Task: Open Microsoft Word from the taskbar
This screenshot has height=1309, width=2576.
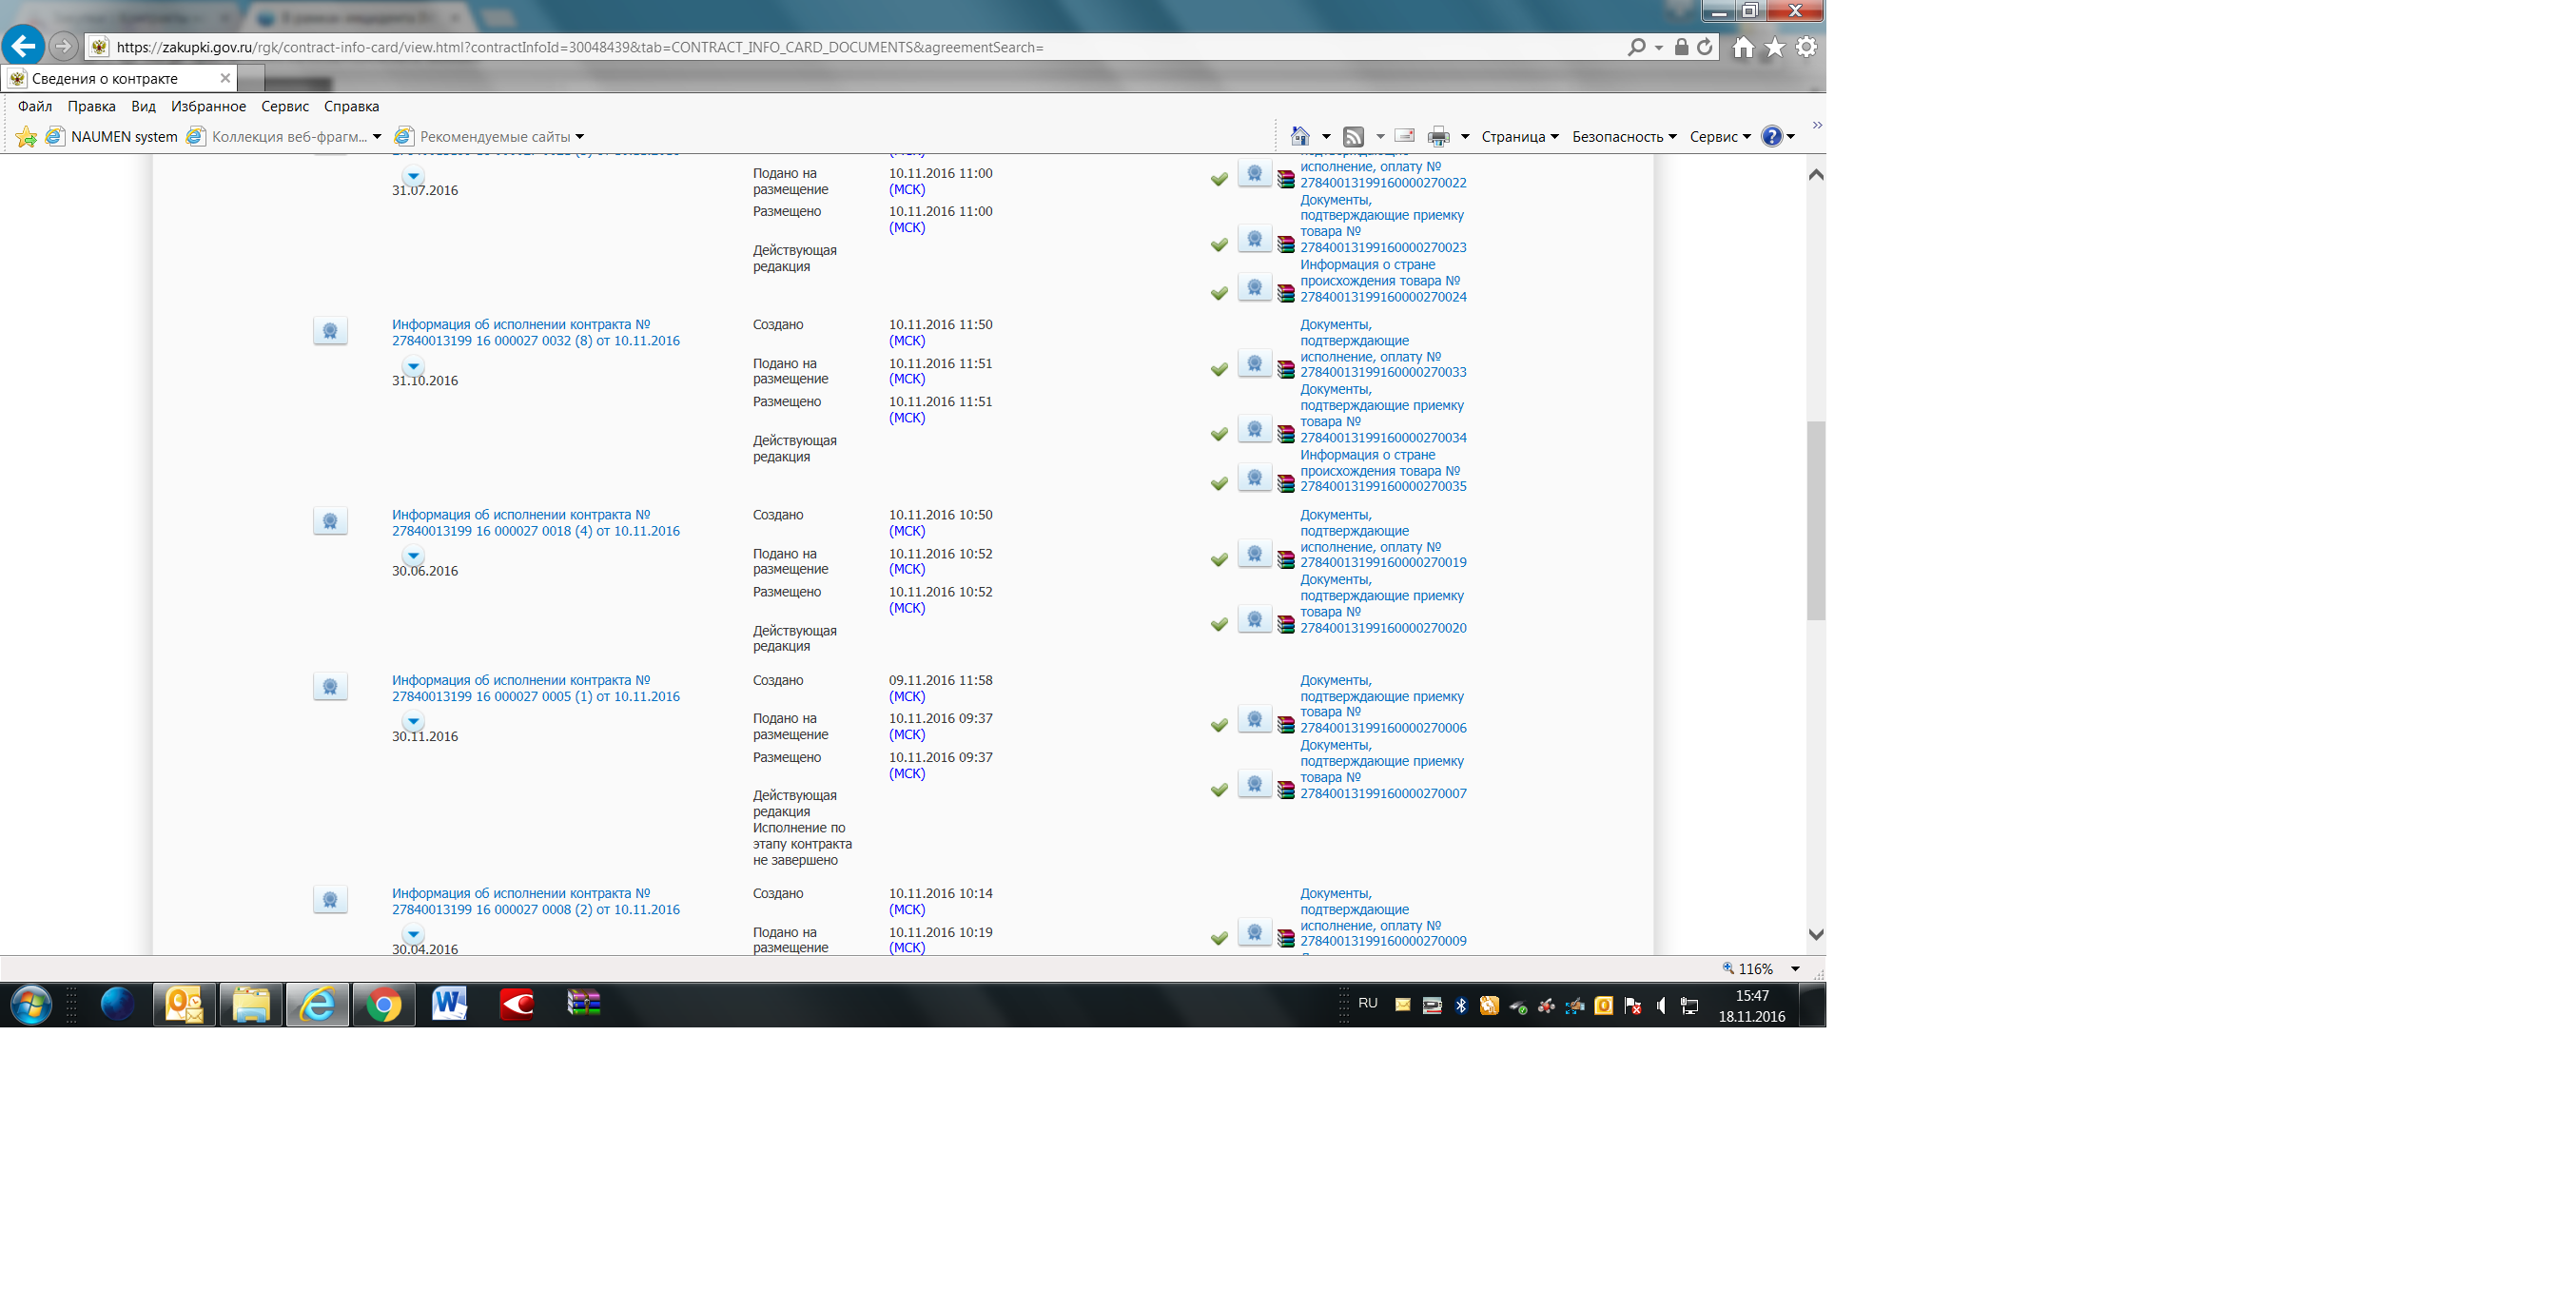Action: 449,1004
